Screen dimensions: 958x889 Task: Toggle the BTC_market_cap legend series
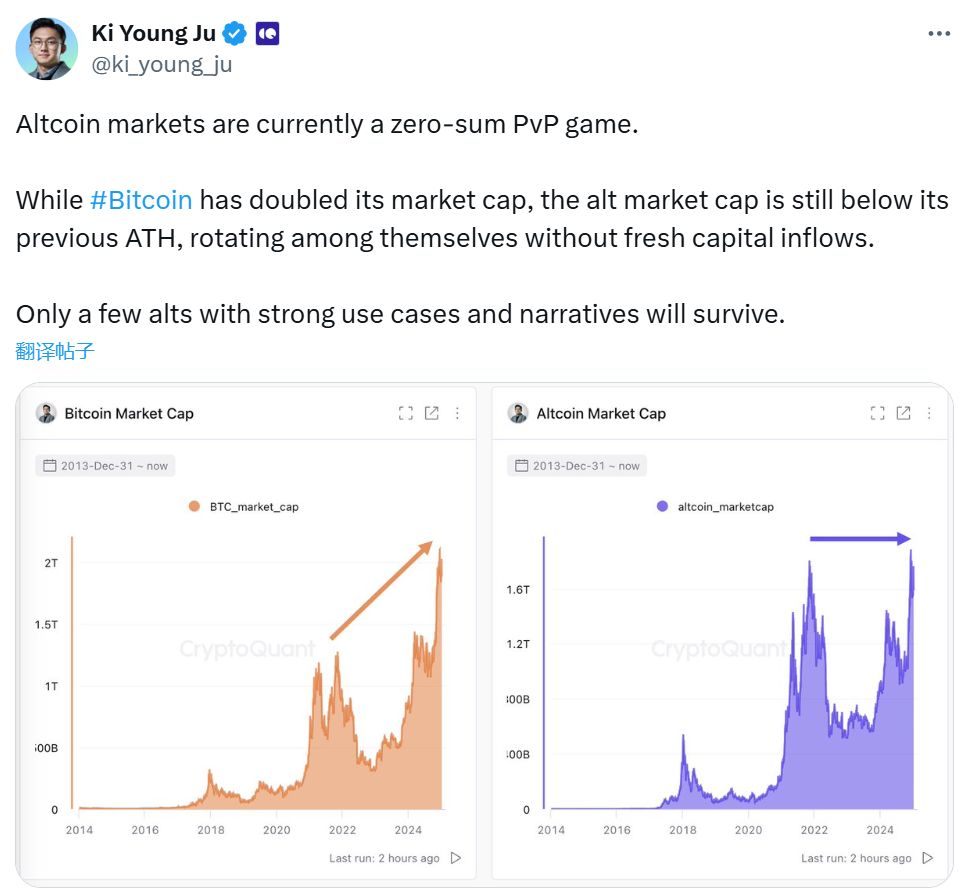(x=243, y=507)
